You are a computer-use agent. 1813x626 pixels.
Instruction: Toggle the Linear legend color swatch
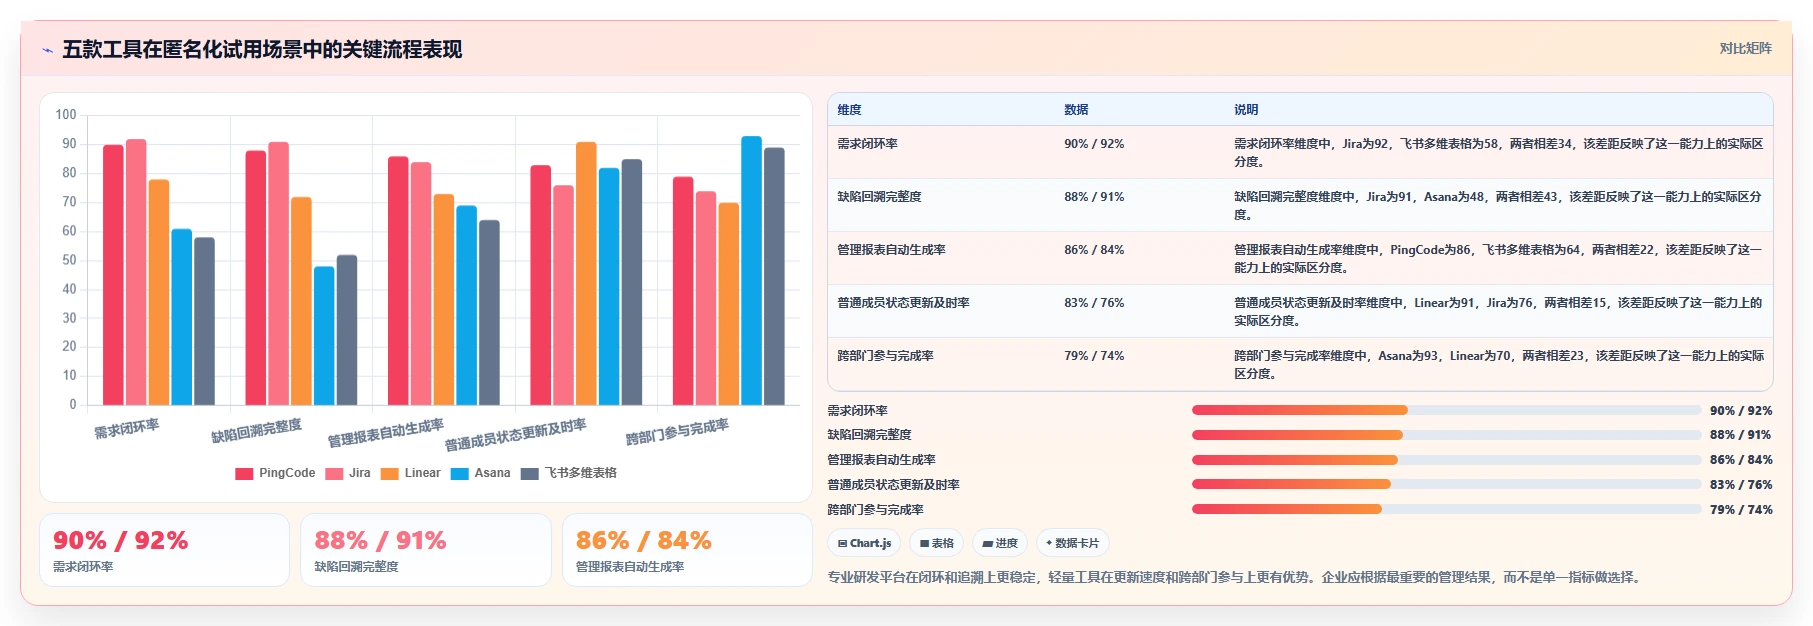click(390, 474)
